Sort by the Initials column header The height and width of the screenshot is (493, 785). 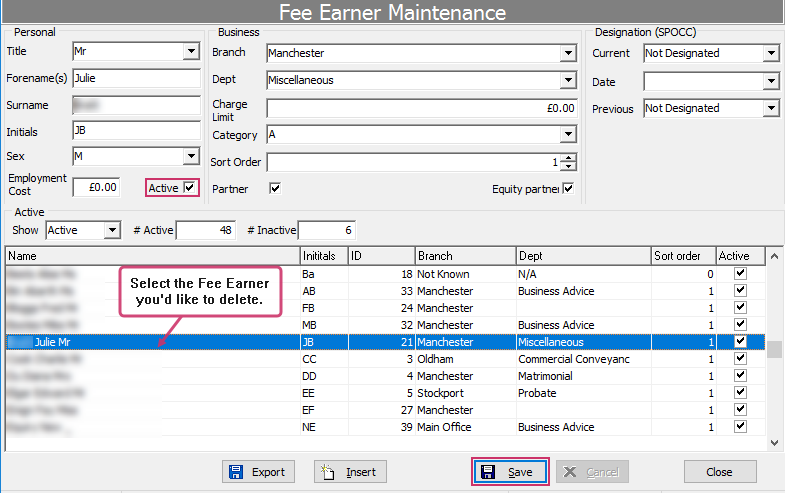pyautogui.click(x=324, y=256)
